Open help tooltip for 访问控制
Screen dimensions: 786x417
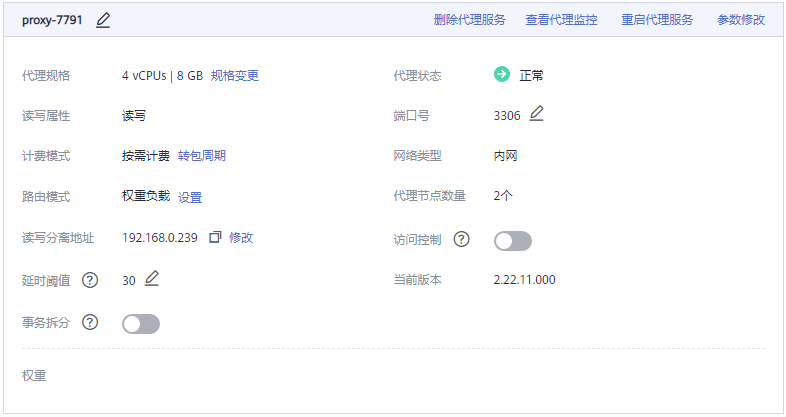[x=461, y=239]
